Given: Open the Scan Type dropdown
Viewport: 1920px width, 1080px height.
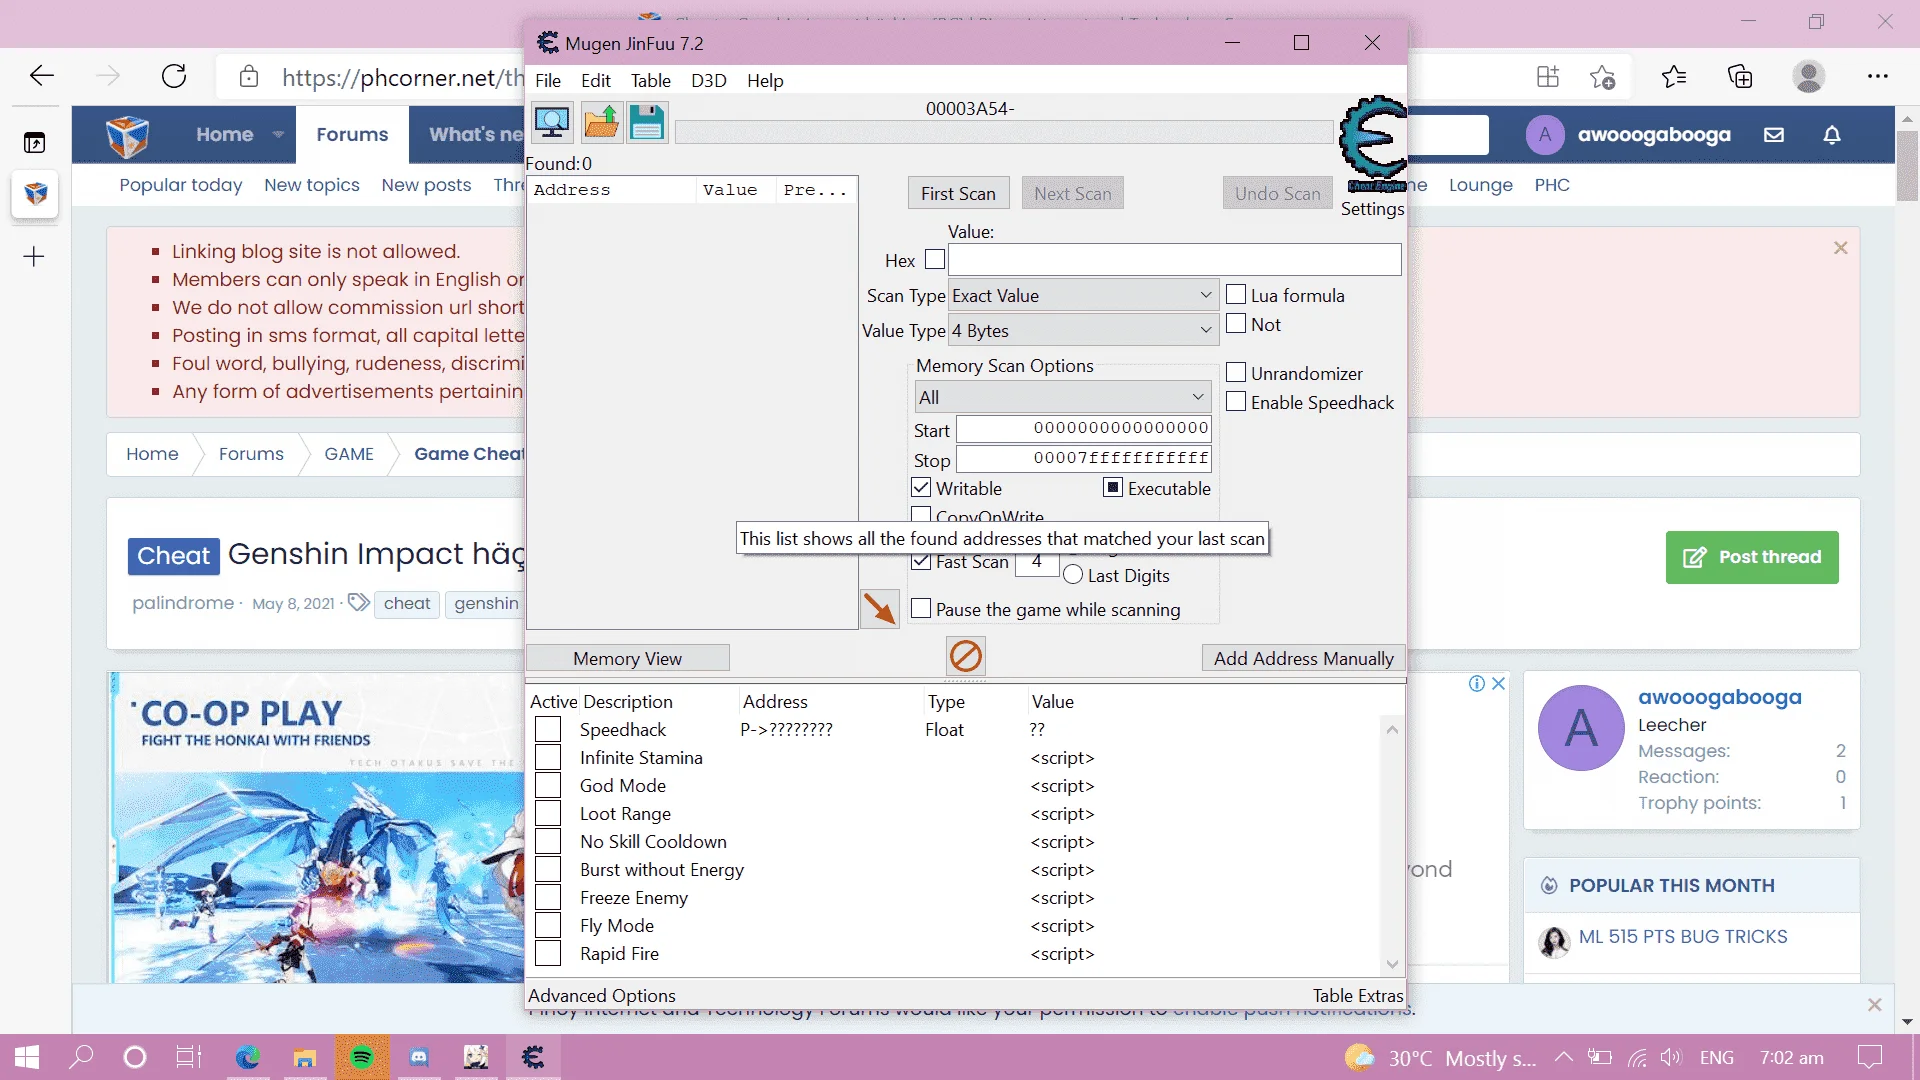Looking at the screenshot, I should 1083,296.
